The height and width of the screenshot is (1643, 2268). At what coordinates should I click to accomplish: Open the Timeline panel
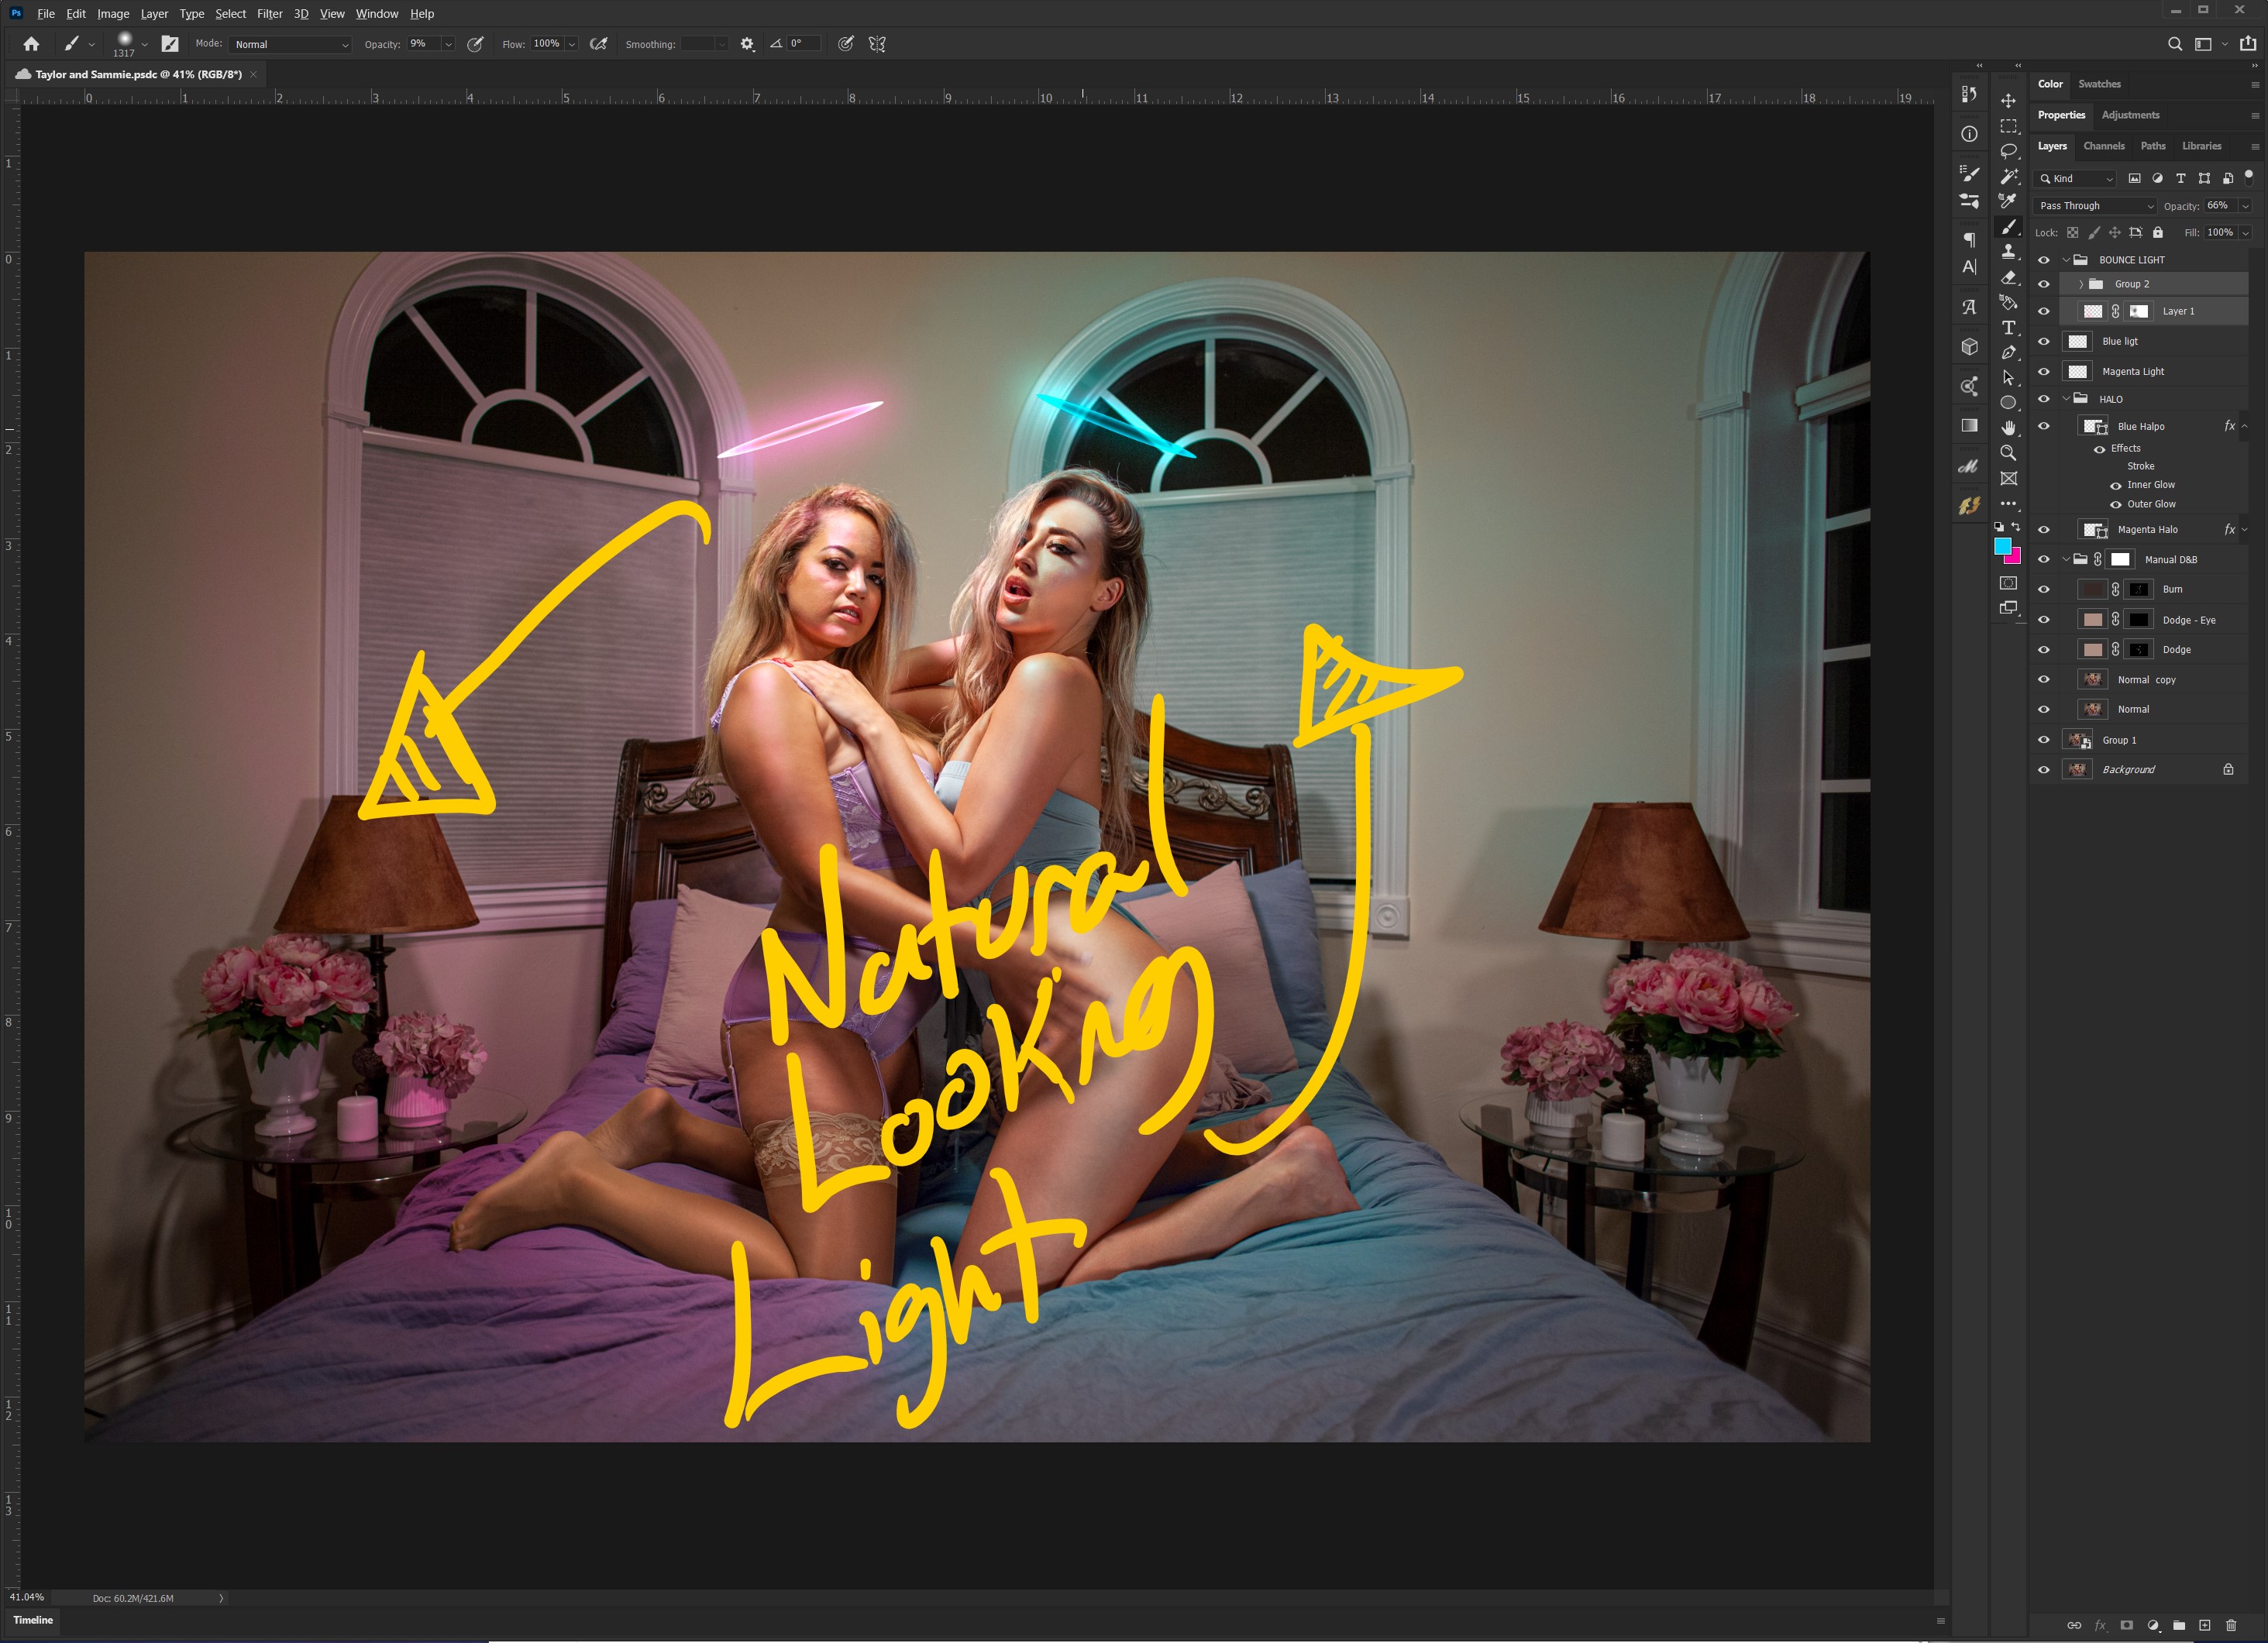pos(33,1620)
